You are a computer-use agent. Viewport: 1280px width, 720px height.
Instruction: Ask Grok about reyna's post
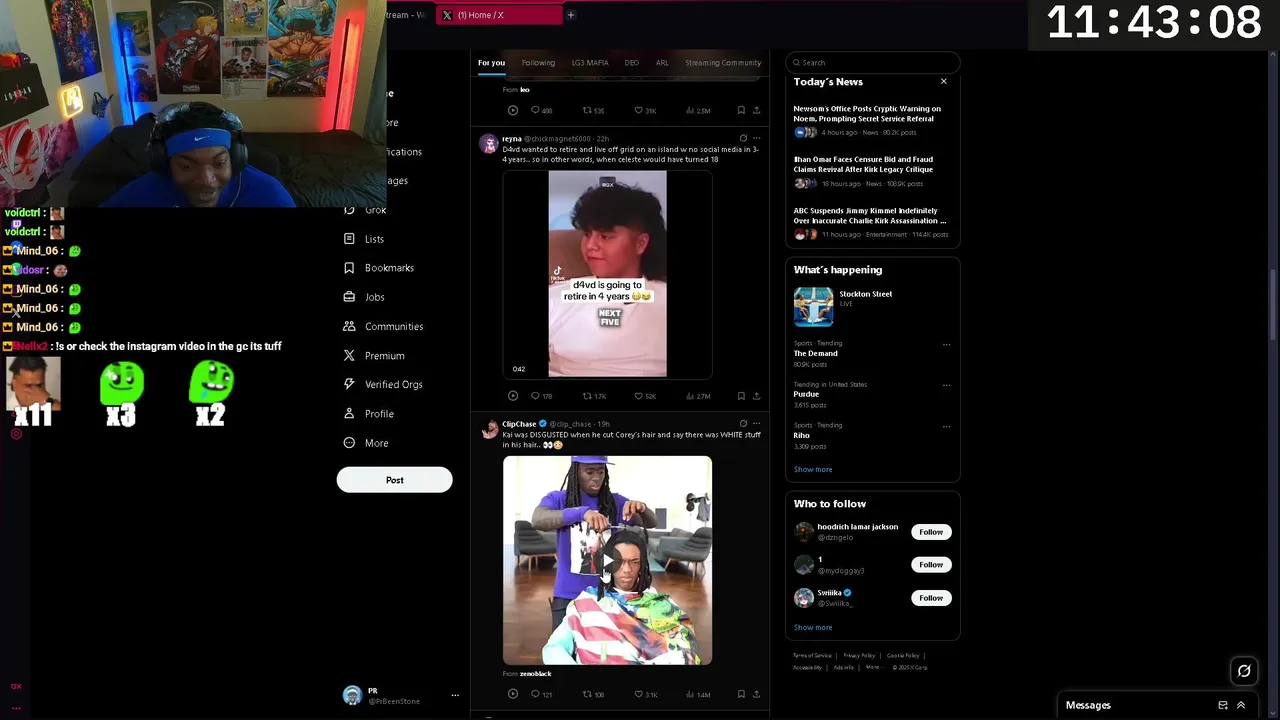[x=743, y=138]
